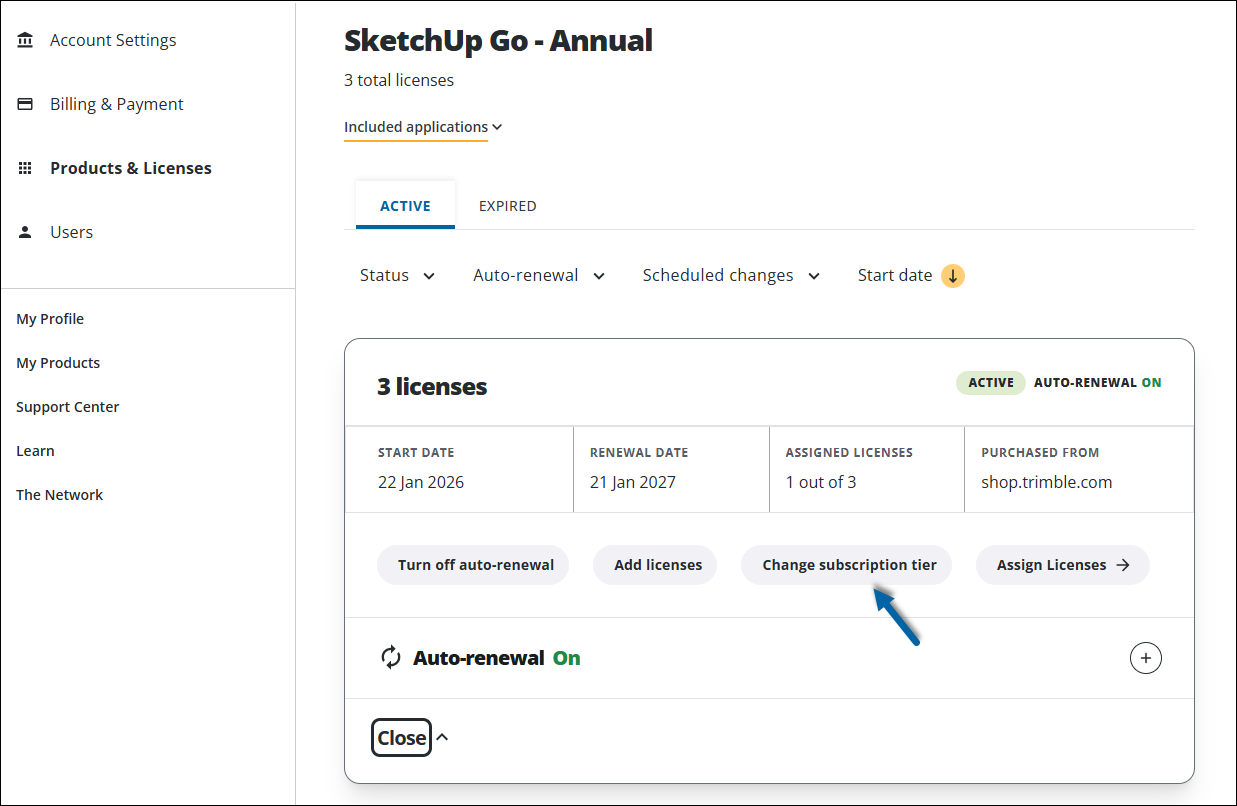Click Turn off auto-renewal button

point(473,565)
